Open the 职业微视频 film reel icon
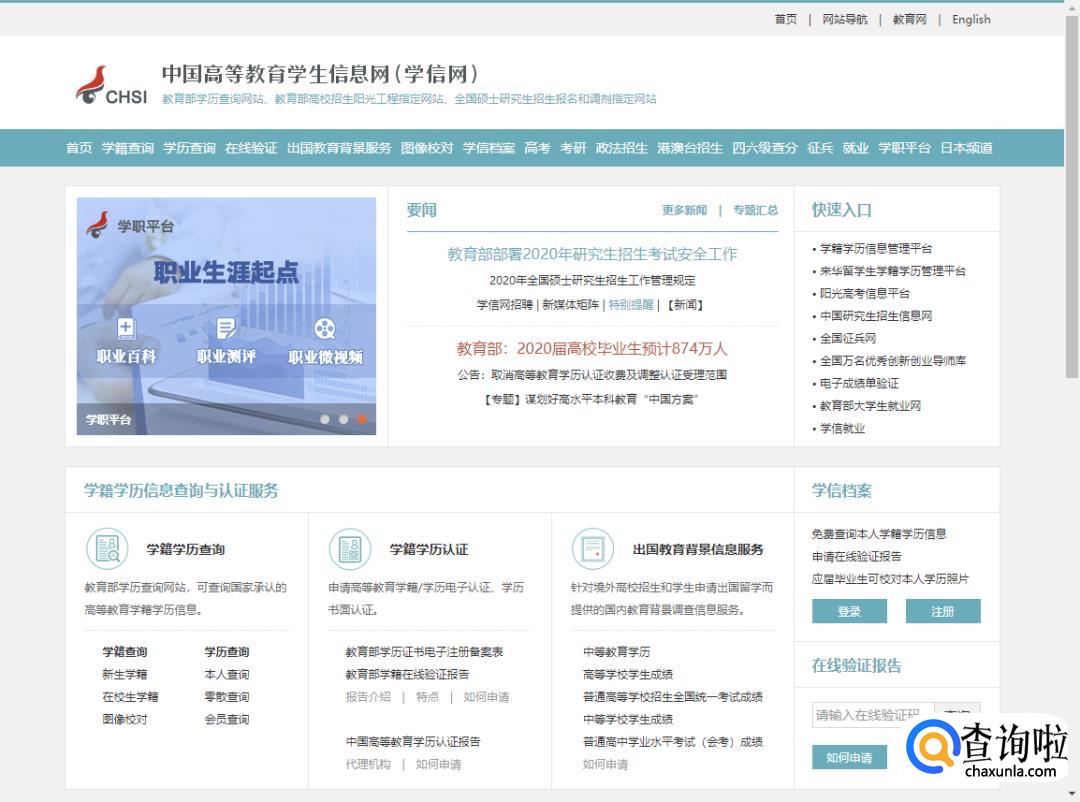The image size is (1080, 802). coord(324,328)
